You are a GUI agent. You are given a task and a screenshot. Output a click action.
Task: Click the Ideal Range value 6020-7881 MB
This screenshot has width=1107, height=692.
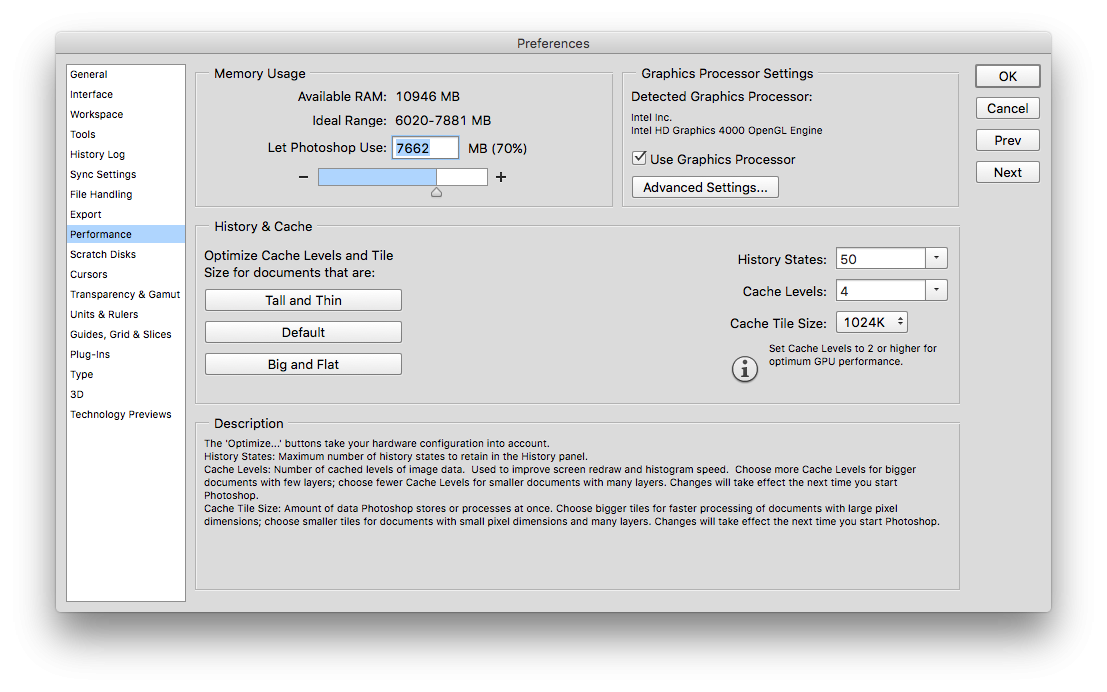click(x=443, y=121)
